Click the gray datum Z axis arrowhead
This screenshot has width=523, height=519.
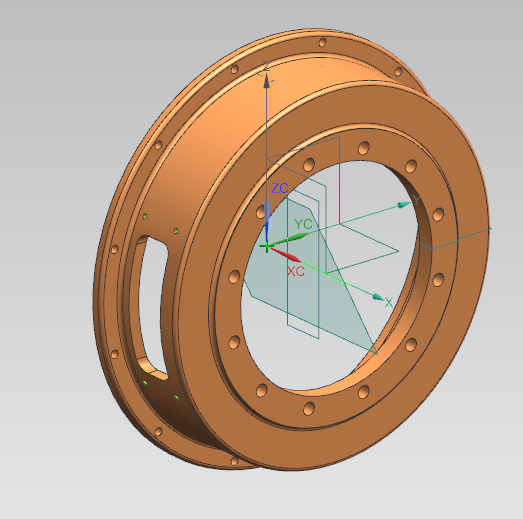pyautogui.click(x=267, y=81)
